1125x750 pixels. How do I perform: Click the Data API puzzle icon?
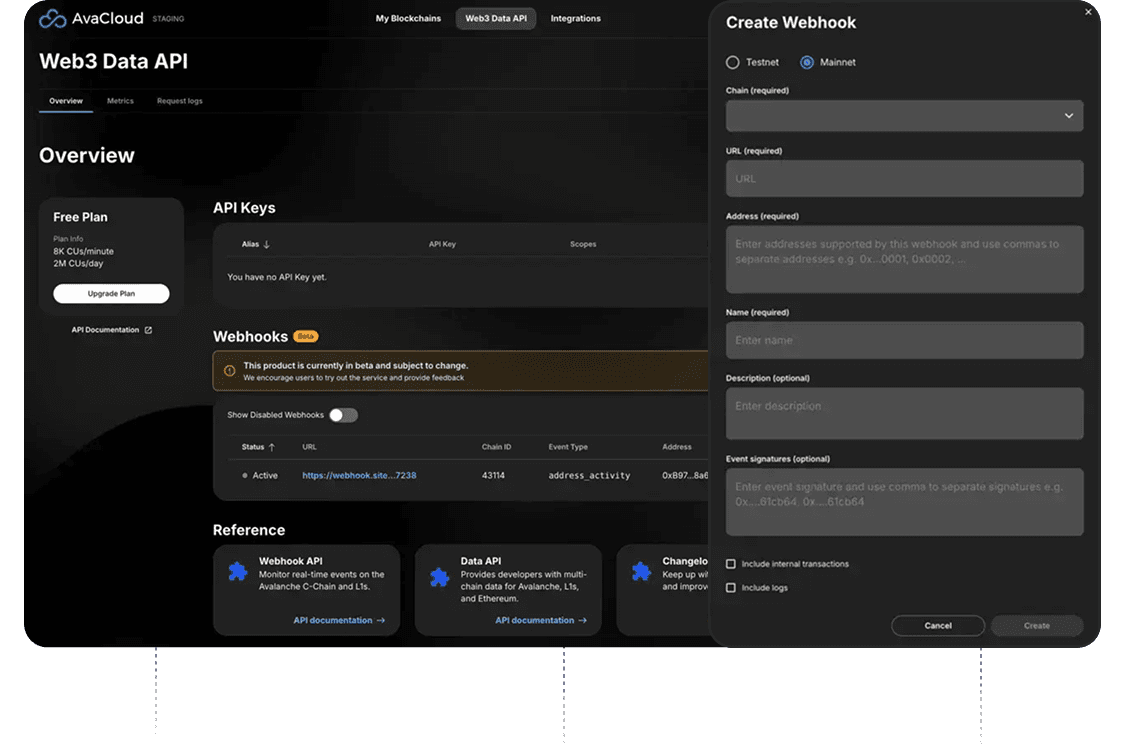click(x=440, y=578)
